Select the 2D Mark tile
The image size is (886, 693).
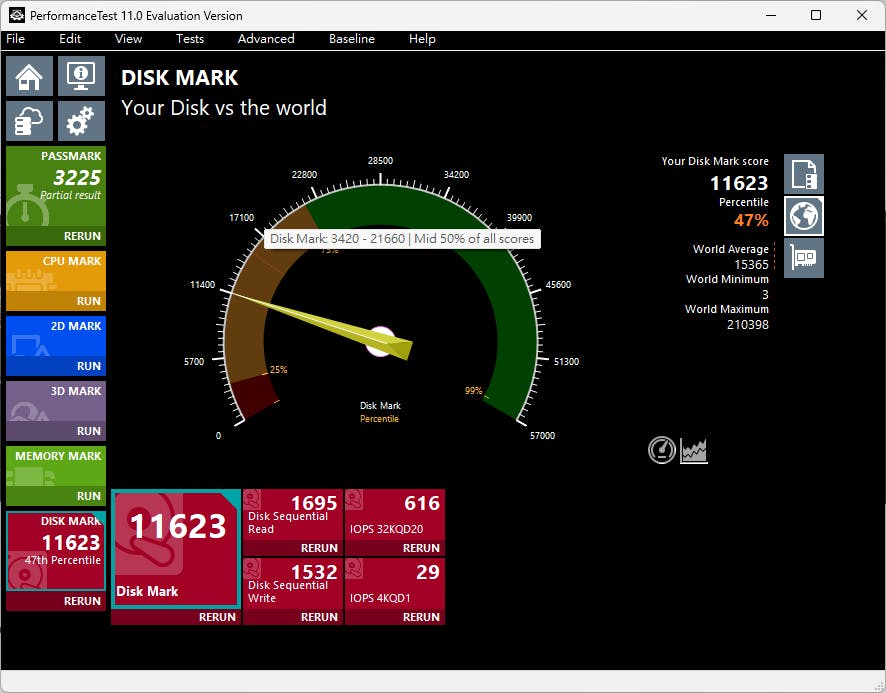pos(56,337)
